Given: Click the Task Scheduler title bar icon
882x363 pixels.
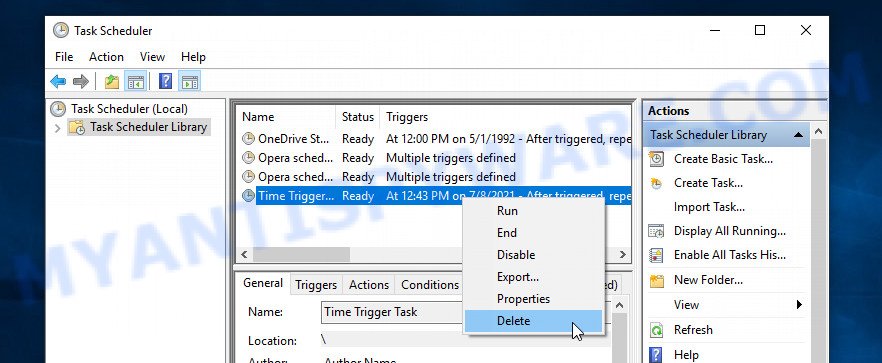Looking at the screenshot, I should [61, 30].
